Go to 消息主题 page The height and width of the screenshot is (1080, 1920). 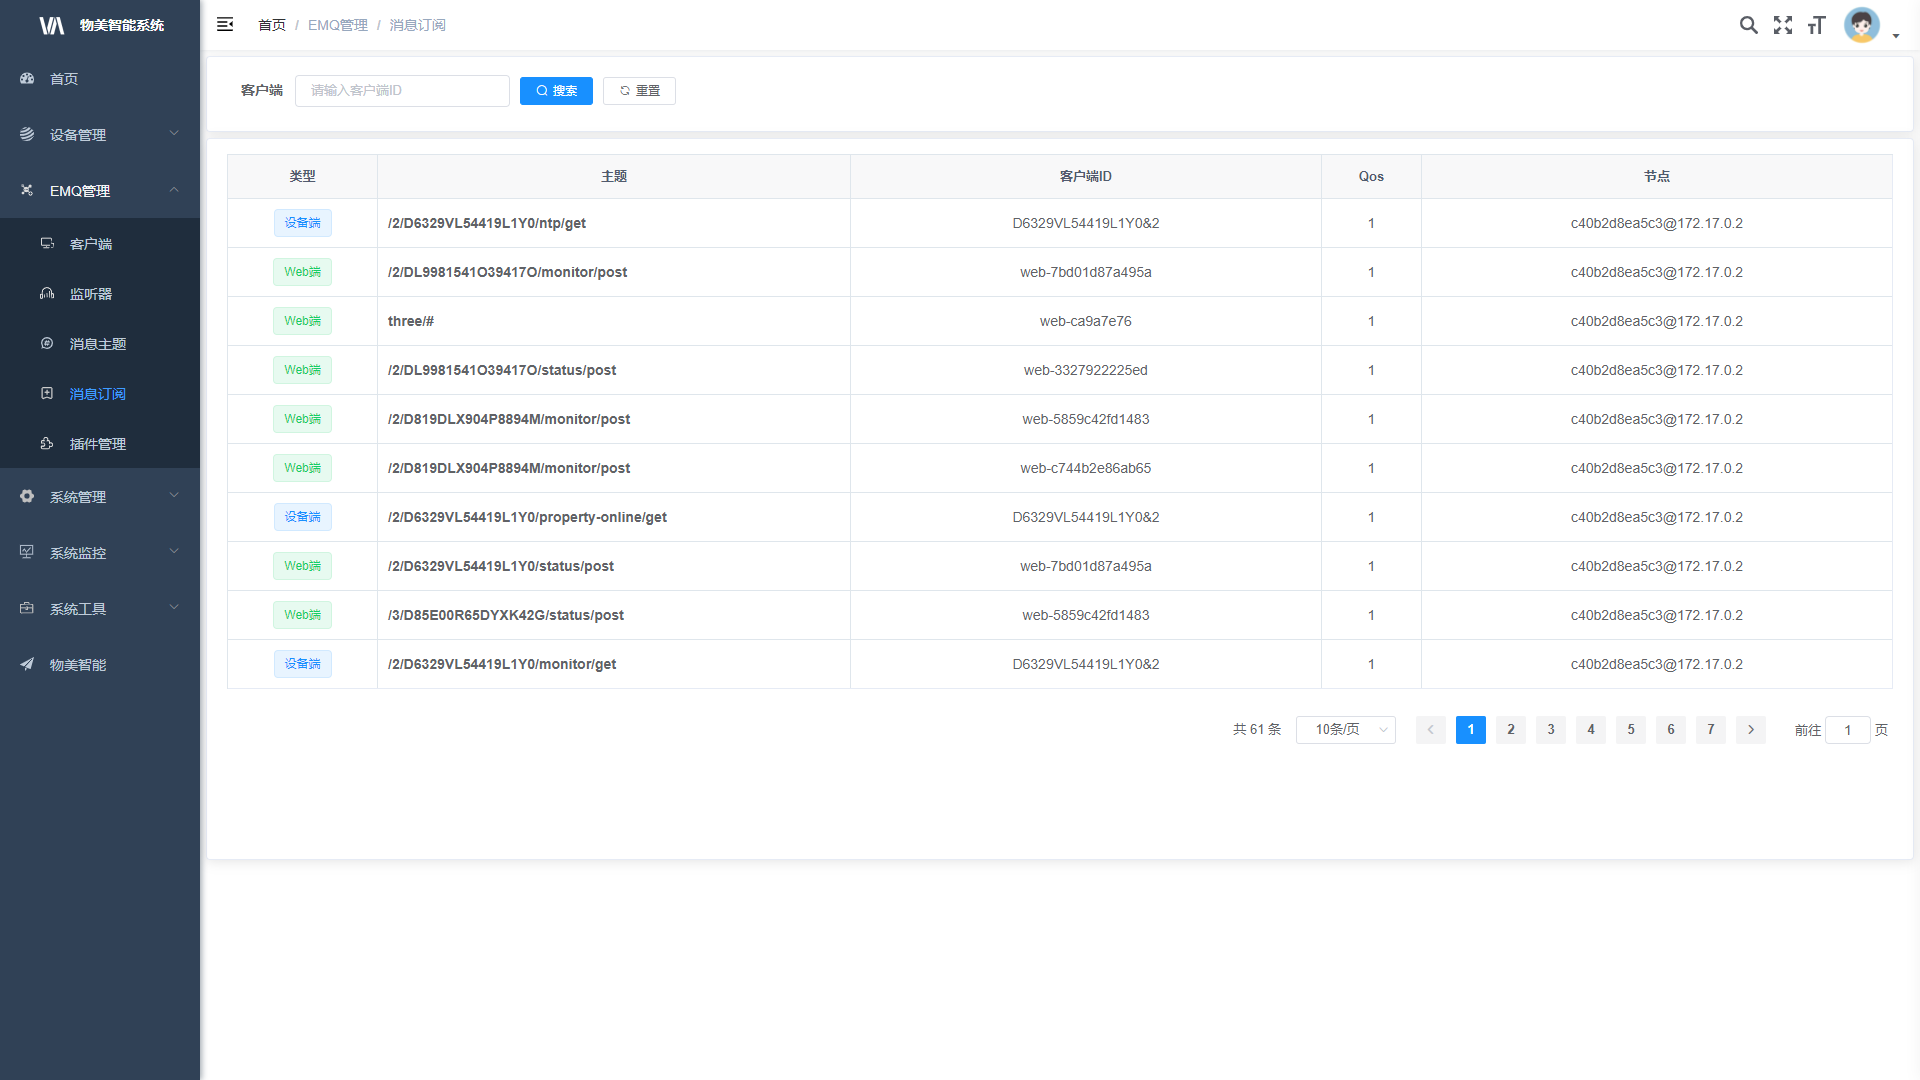[x=97, y=344]
